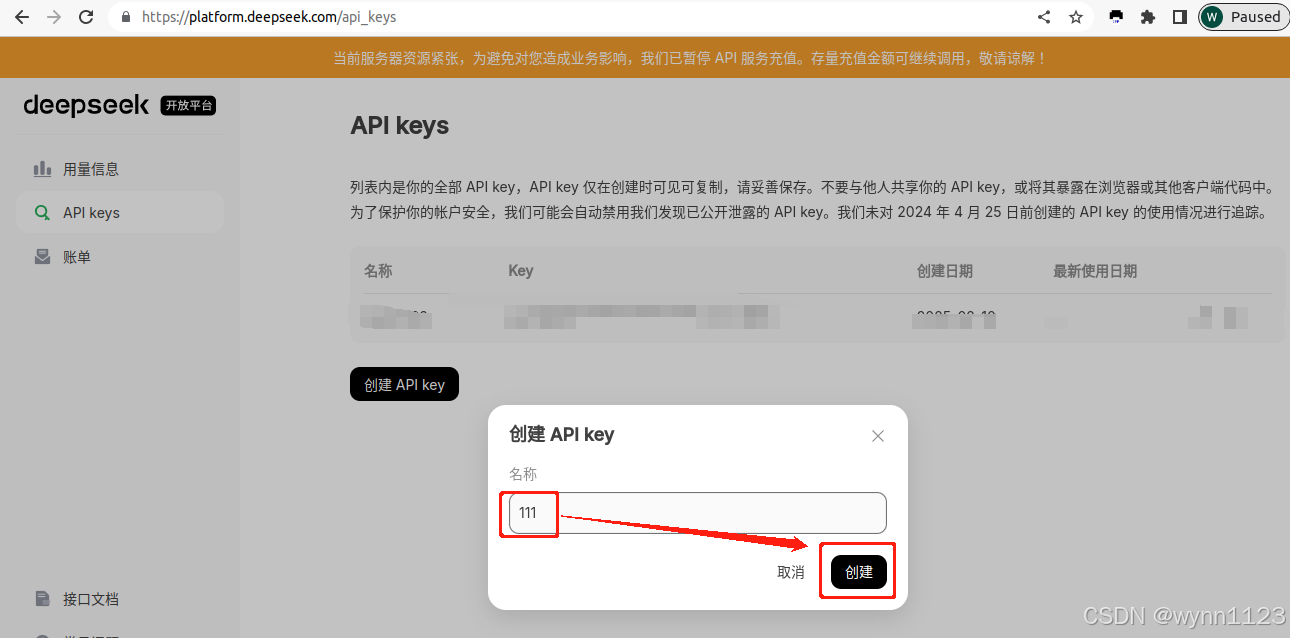Open the Extensions puzzle icon
The height and width of the screenshot is (638, 1290).
(1148, 17)
